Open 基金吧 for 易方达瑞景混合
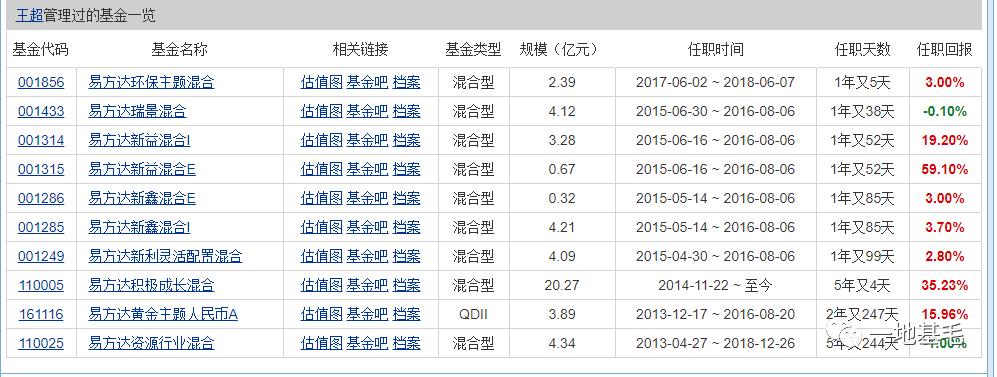 (367, 111)
